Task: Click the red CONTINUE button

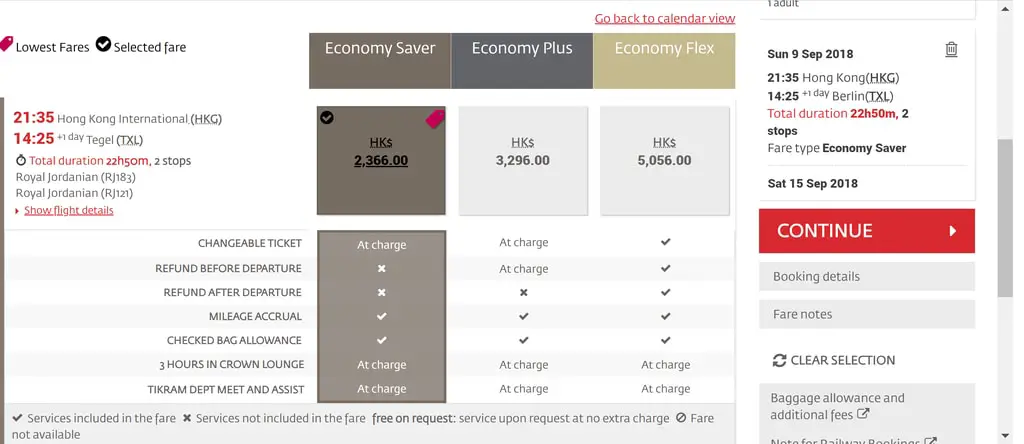Action: [x=867, y=230]
